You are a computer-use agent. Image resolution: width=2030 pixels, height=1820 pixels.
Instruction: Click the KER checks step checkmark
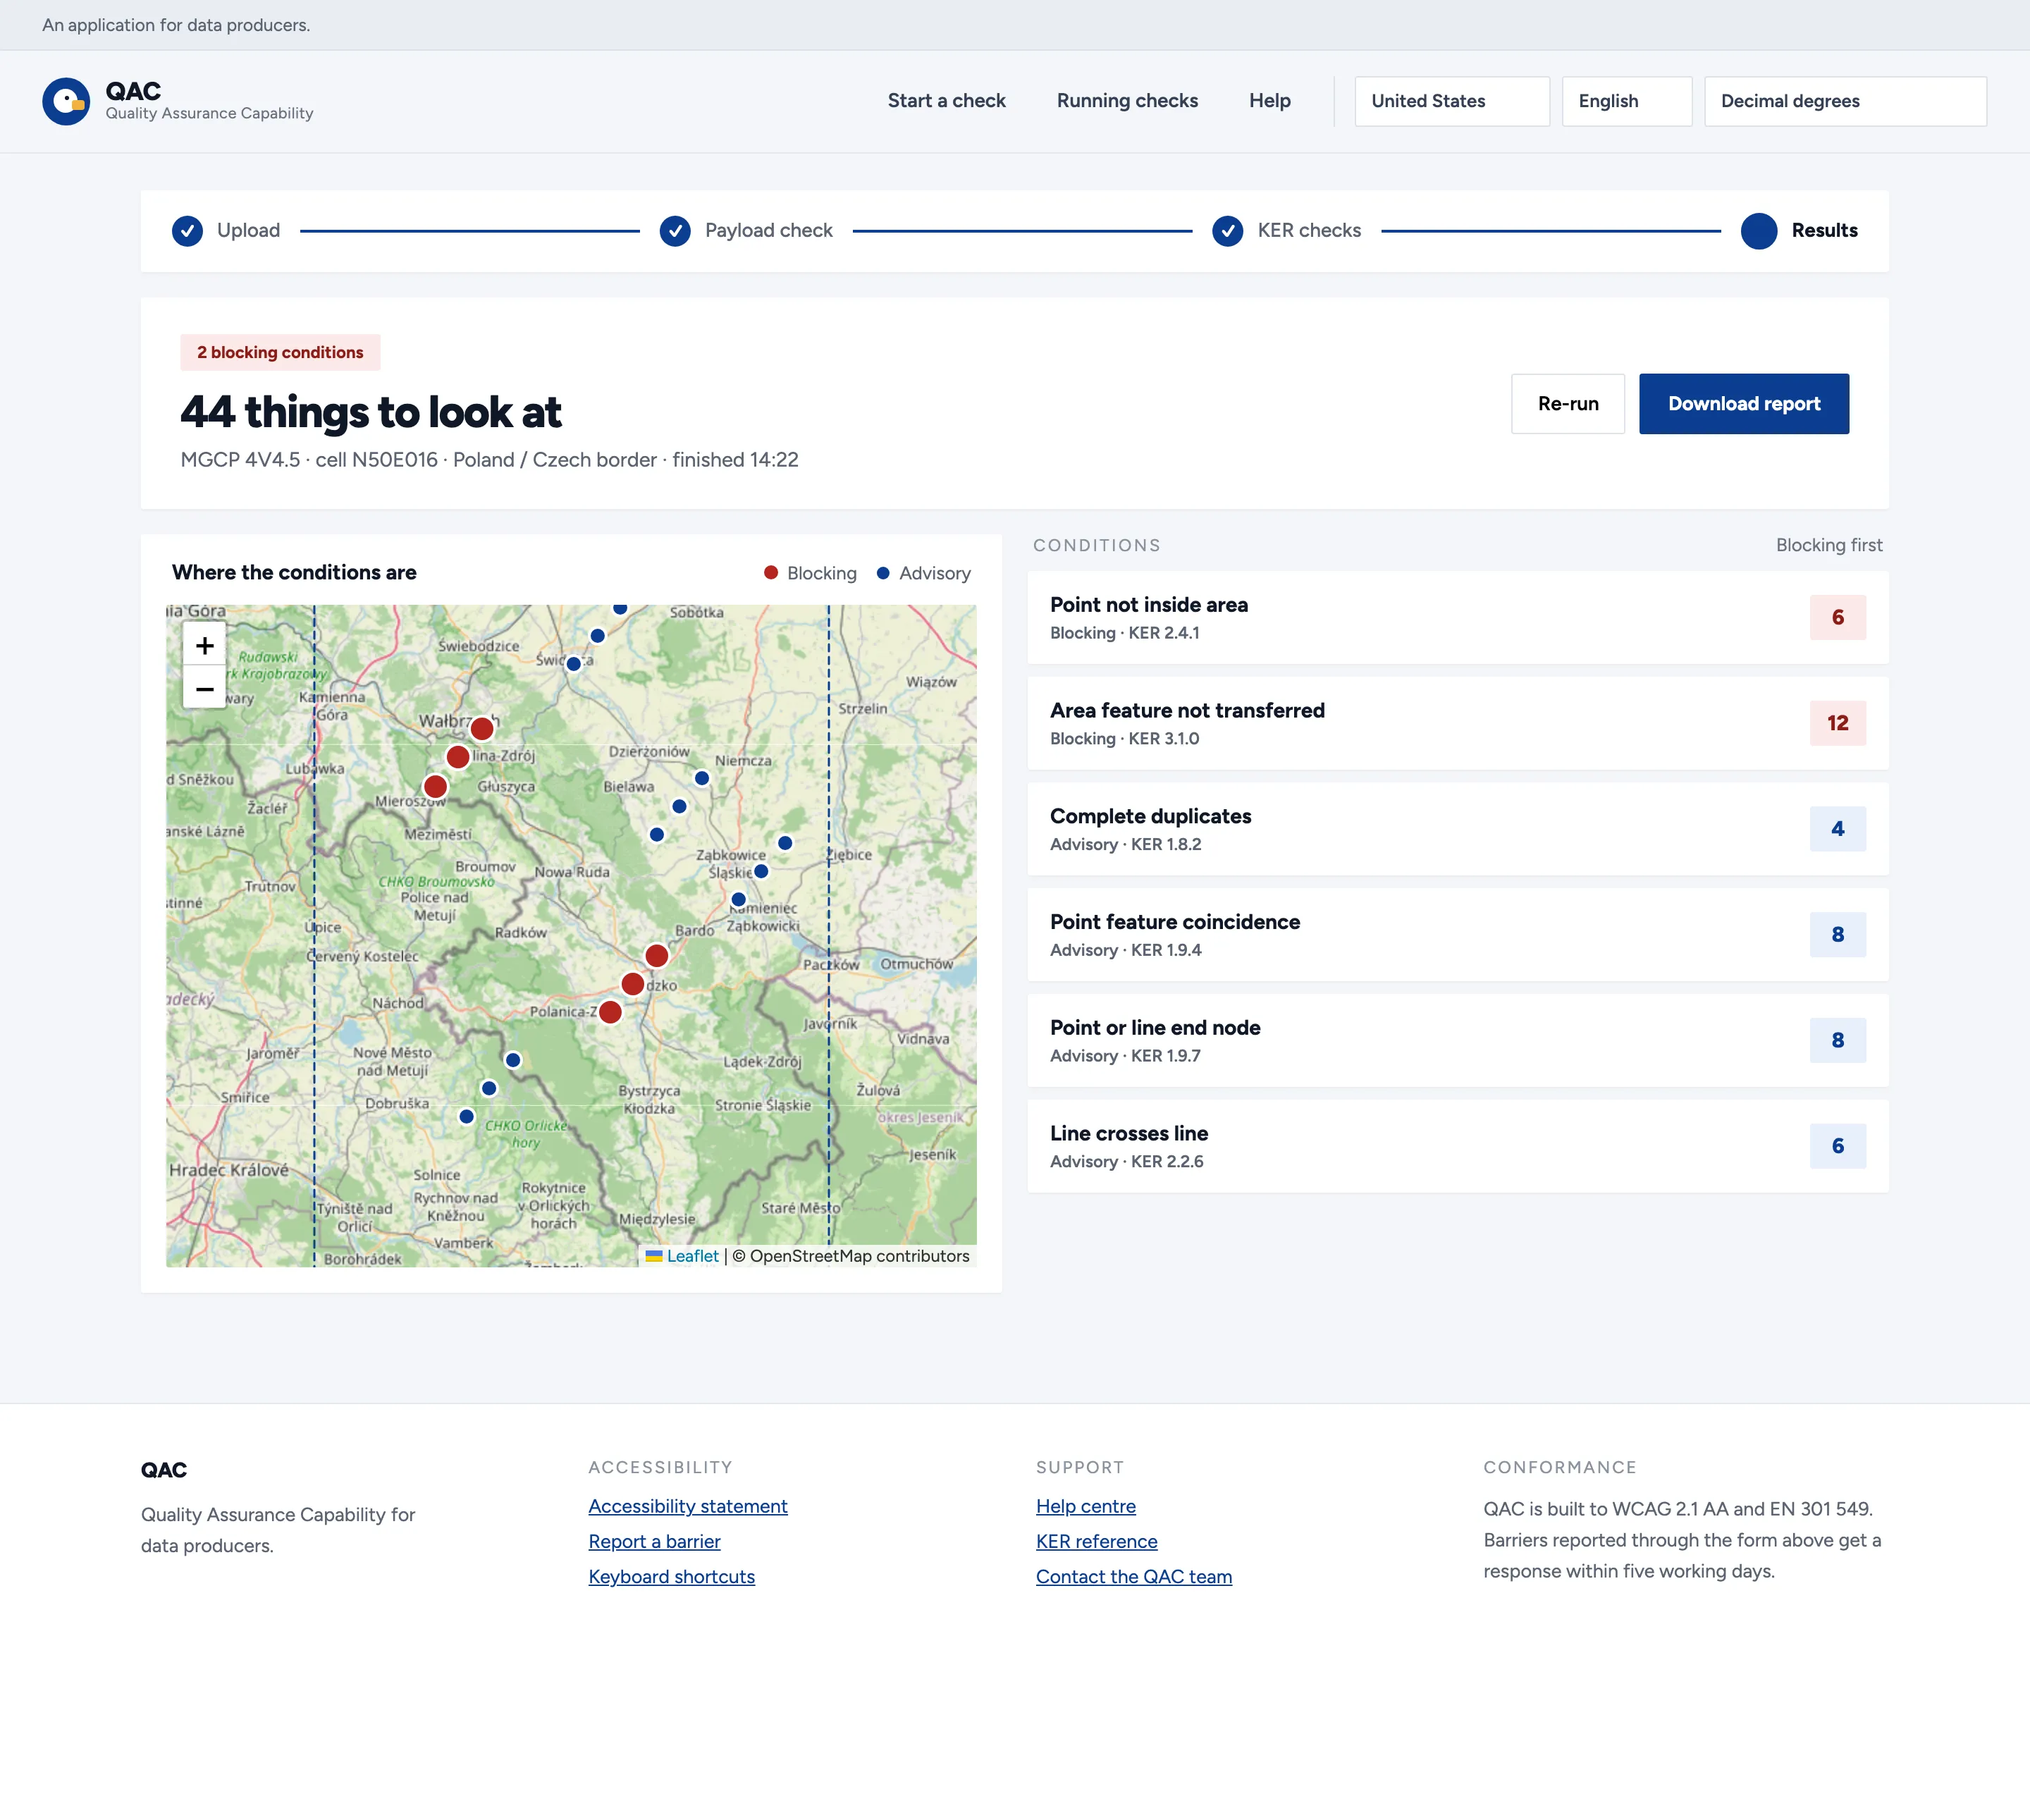(x=1227, y=231)
